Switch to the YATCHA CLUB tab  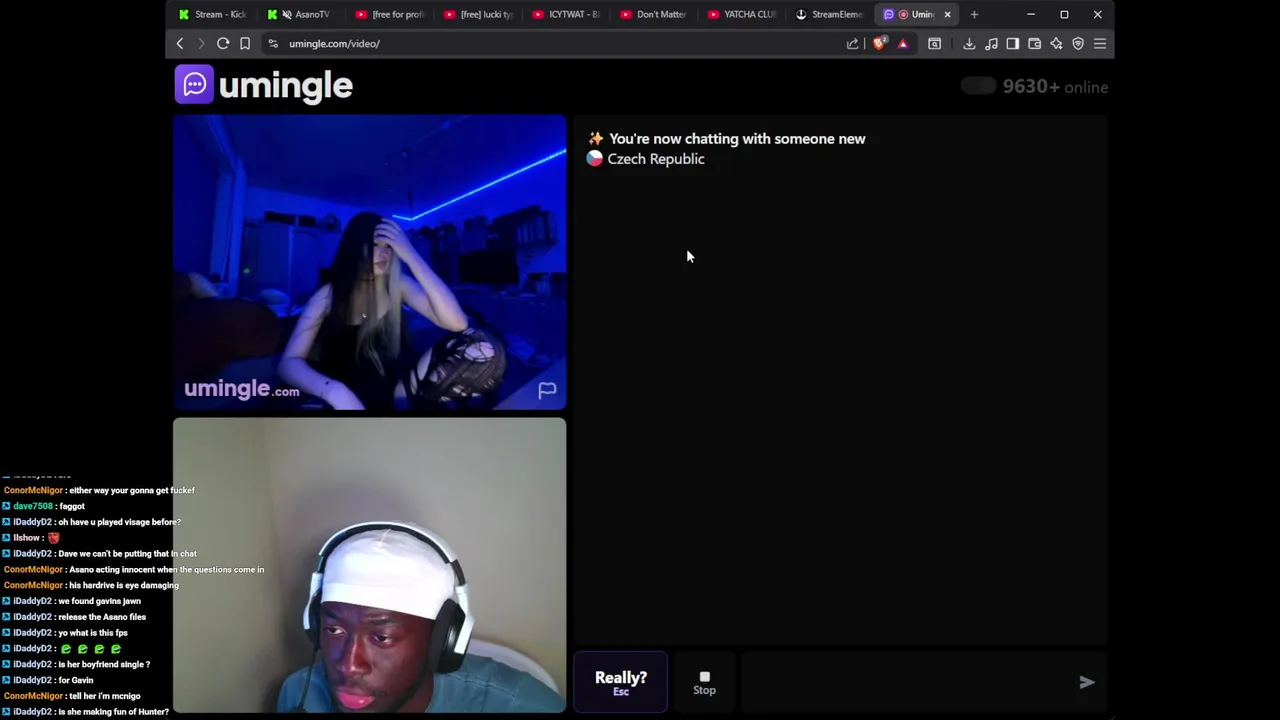point(742,14)
